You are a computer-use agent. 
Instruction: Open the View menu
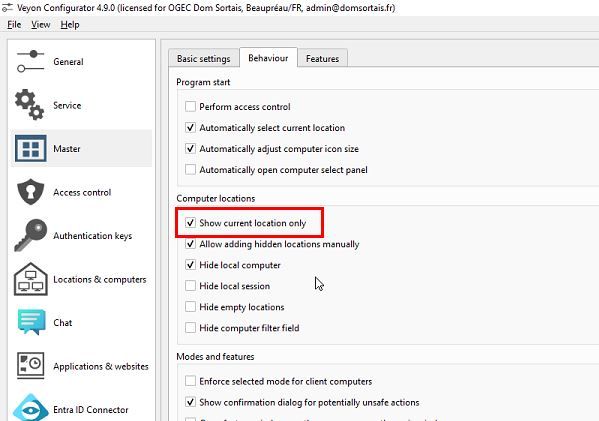click(x=40, y=25)
